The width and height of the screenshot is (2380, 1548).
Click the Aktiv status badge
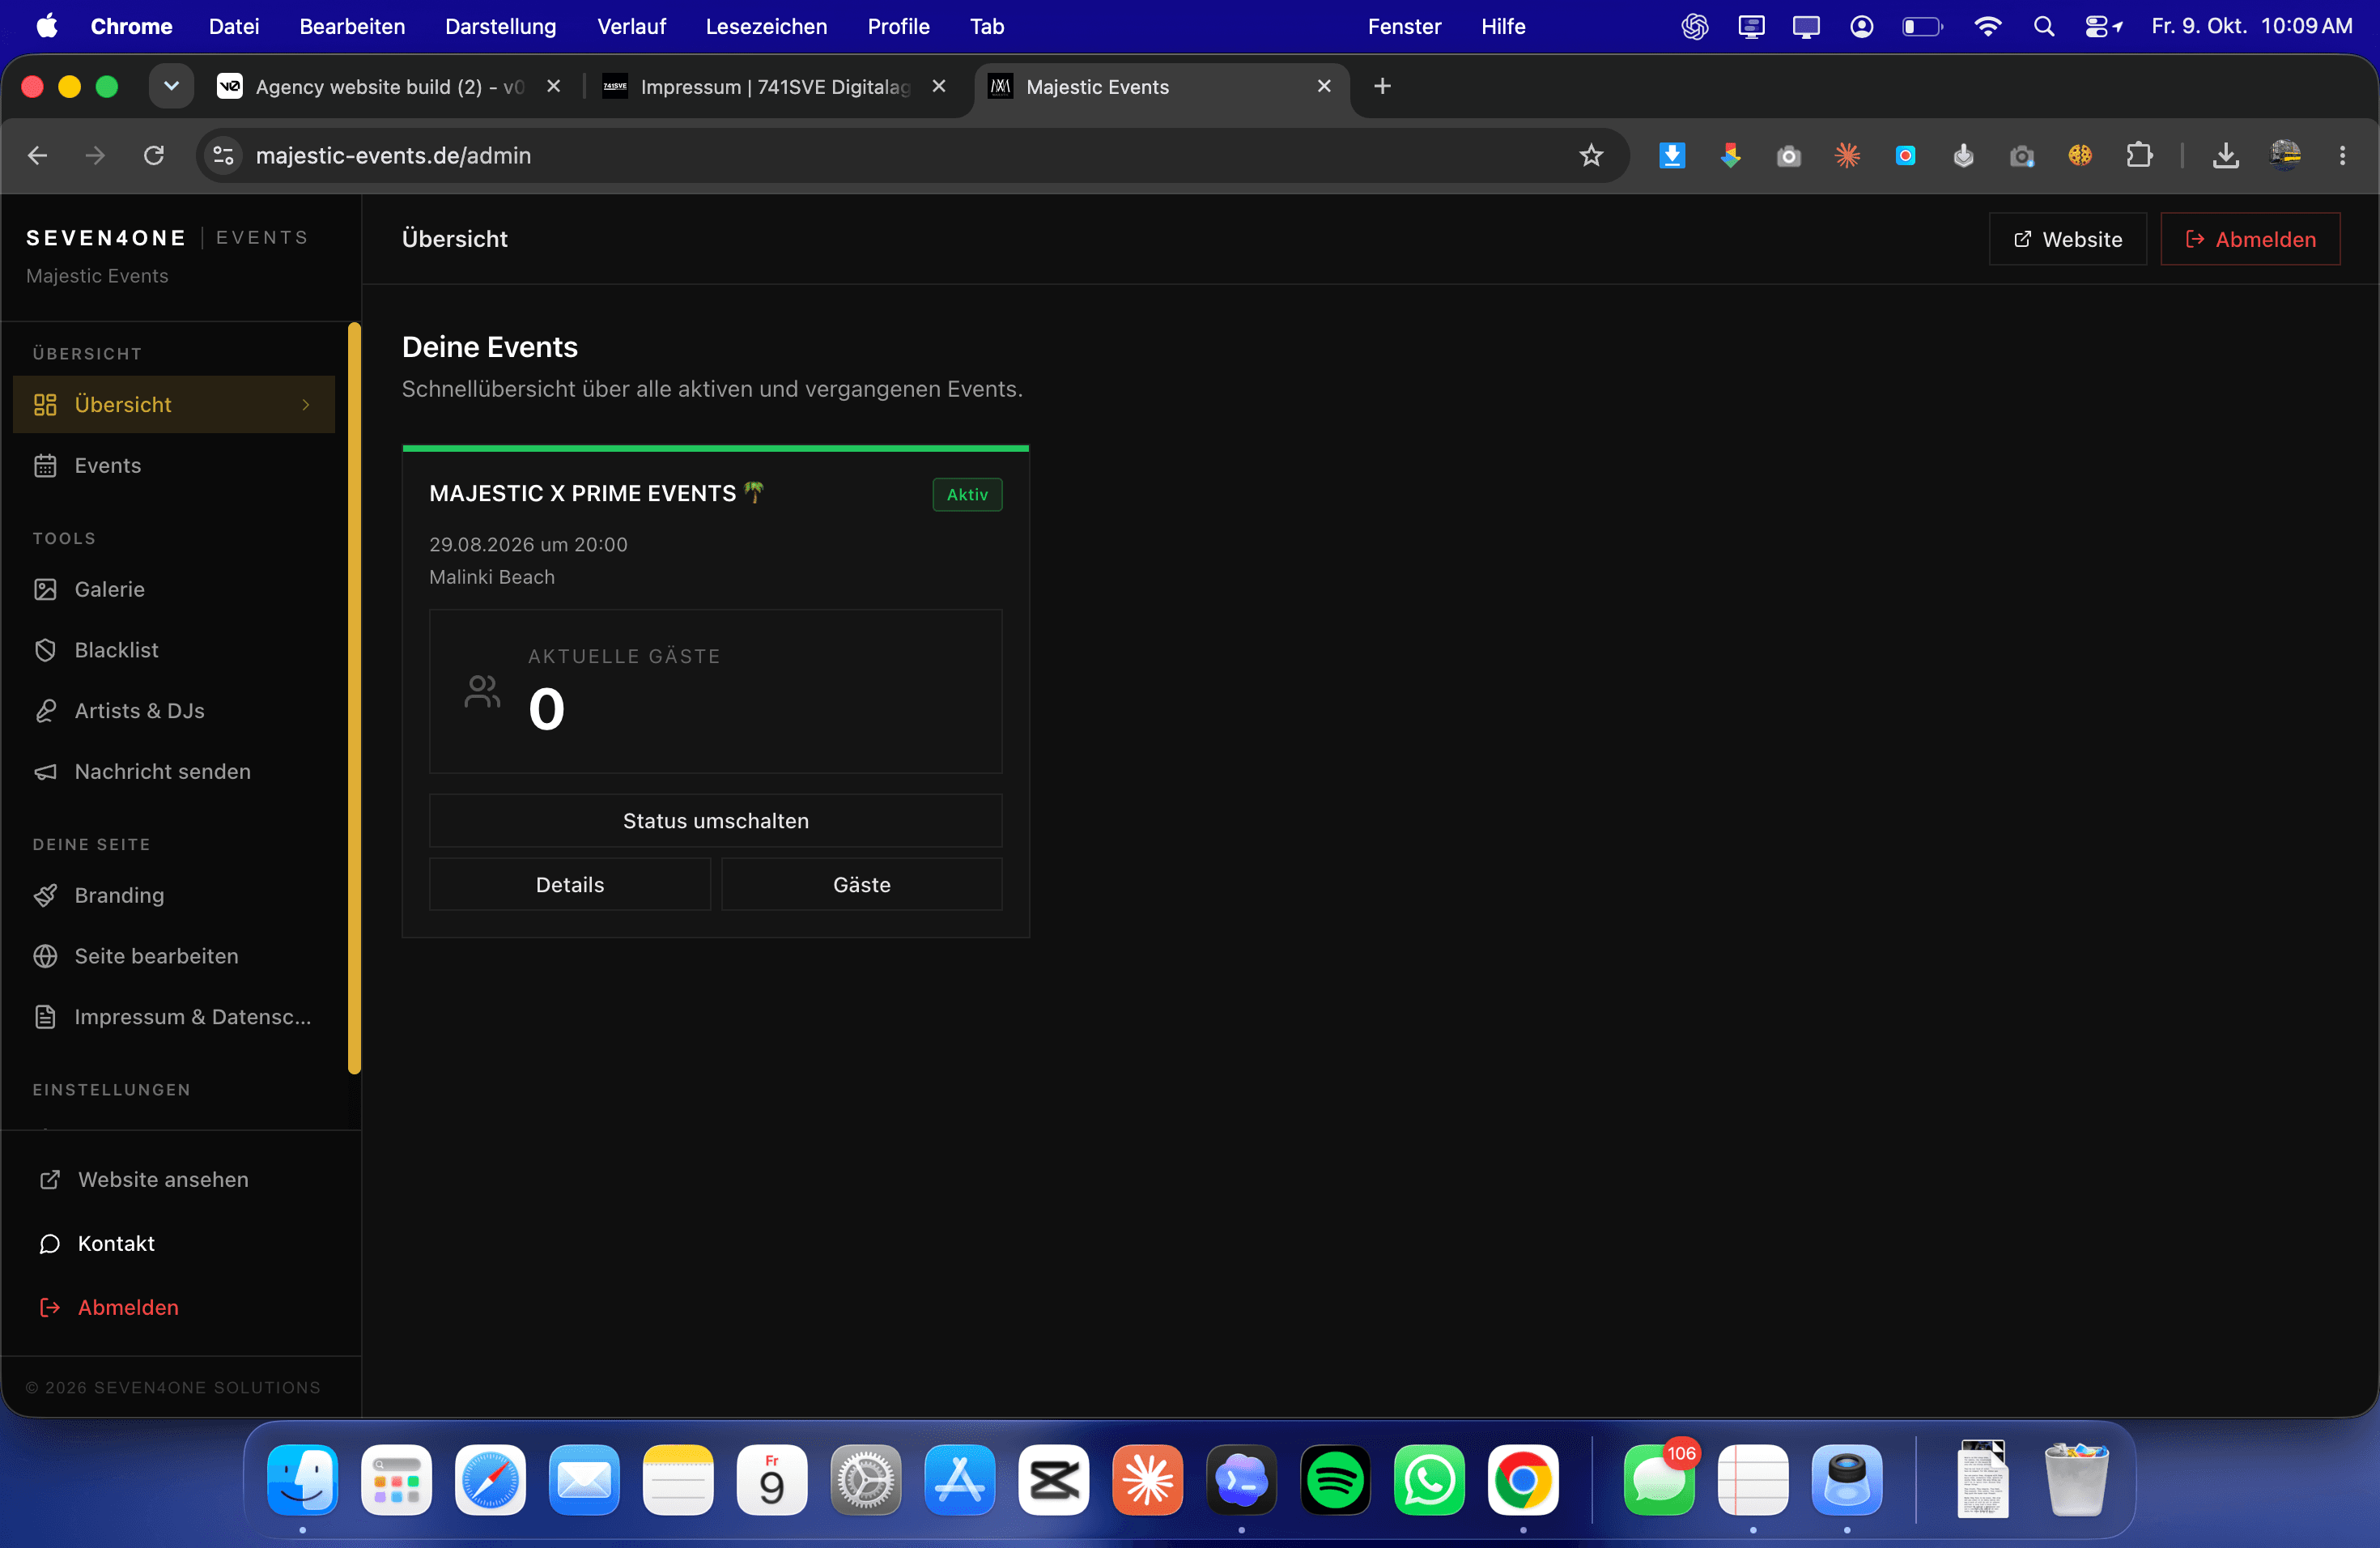point(967,494)
